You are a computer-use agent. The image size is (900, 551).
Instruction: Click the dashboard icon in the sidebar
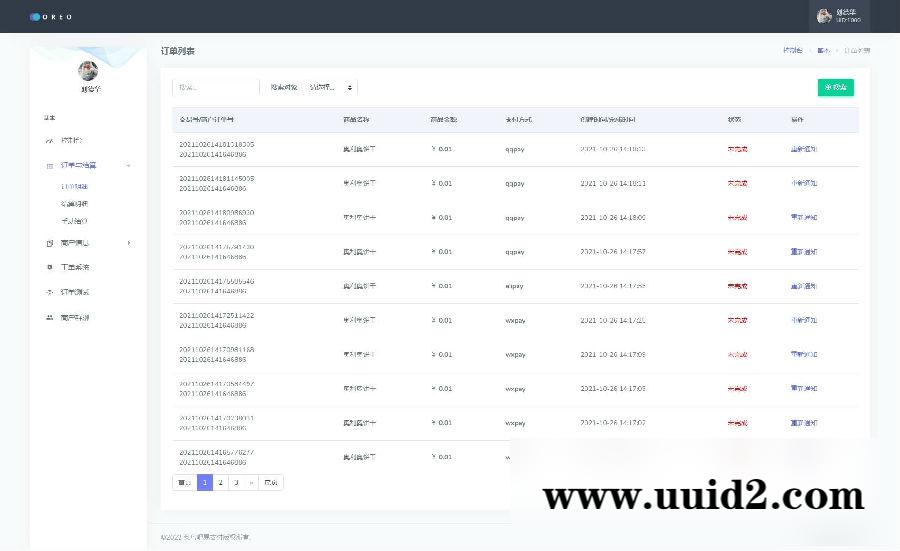49,141
